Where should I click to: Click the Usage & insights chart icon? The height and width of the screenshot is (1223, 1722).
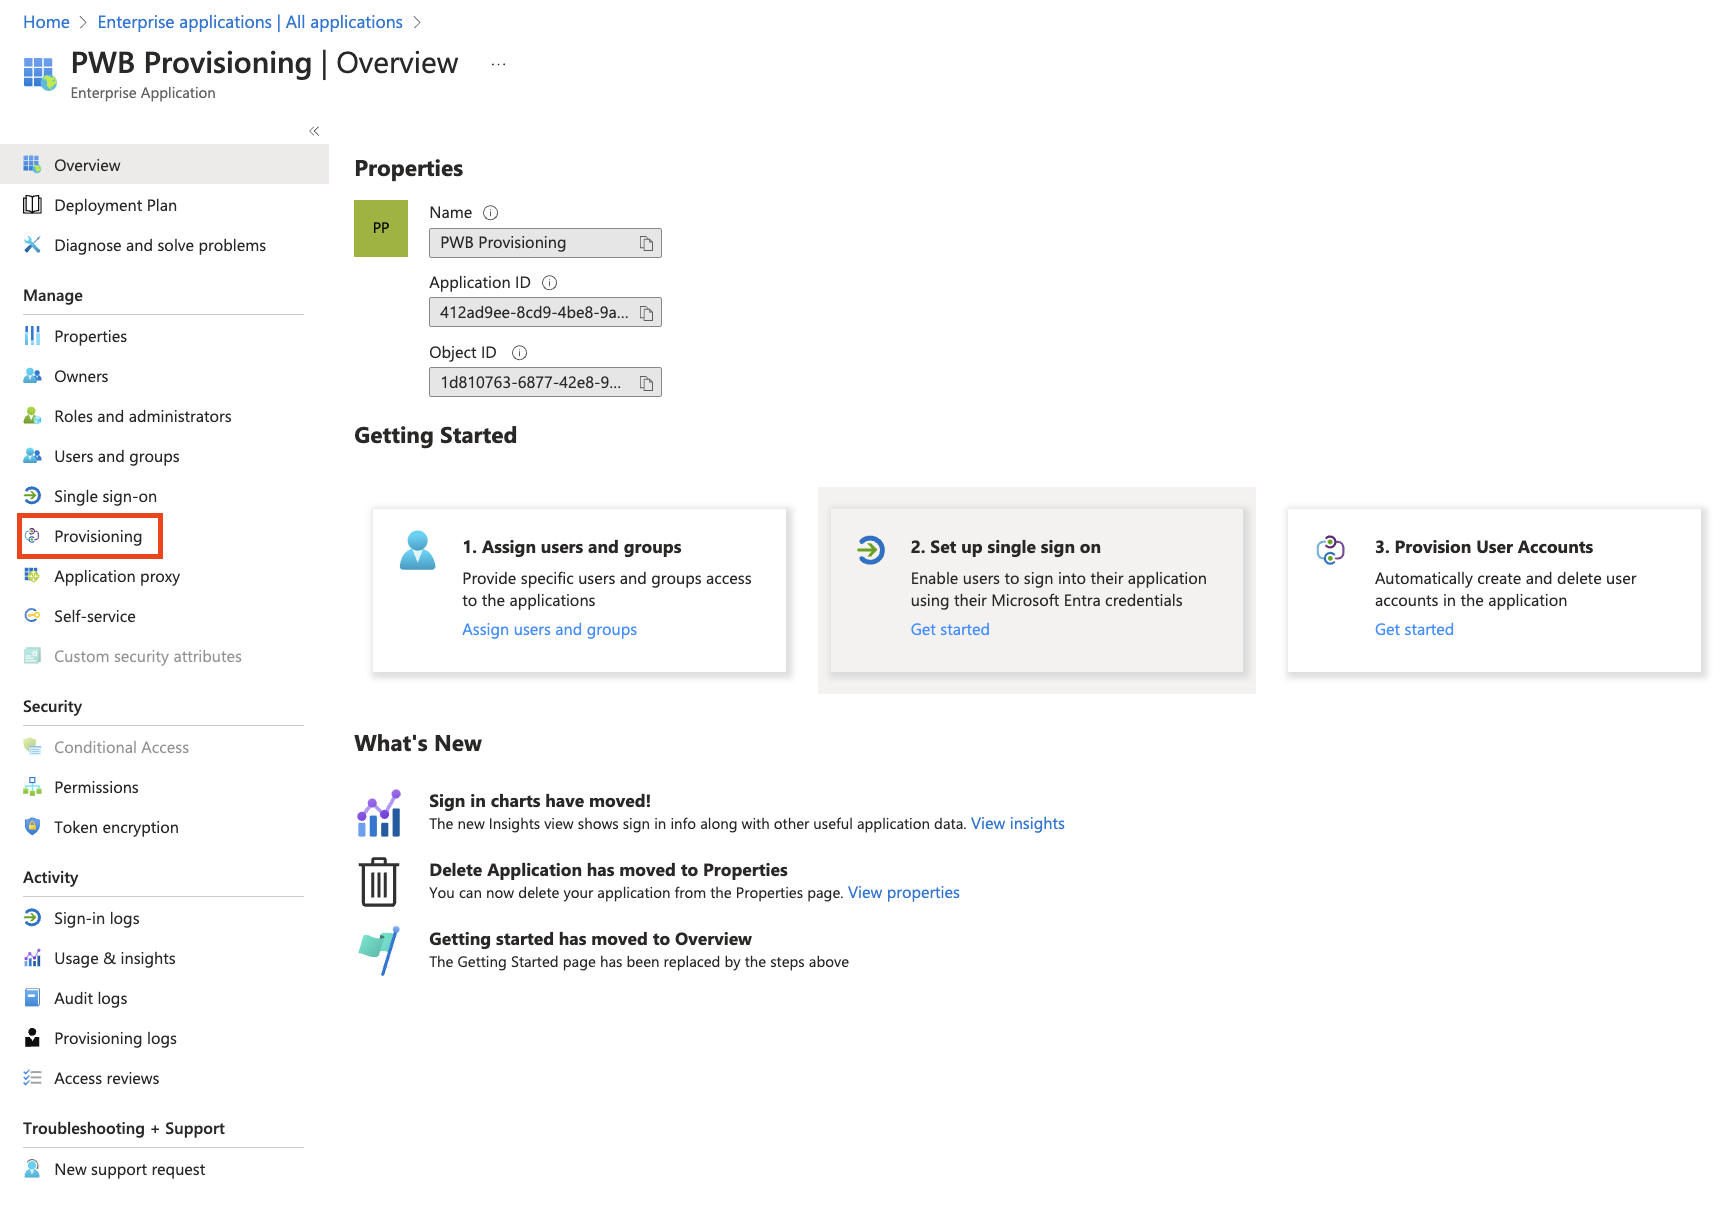[x=32, y=958]
